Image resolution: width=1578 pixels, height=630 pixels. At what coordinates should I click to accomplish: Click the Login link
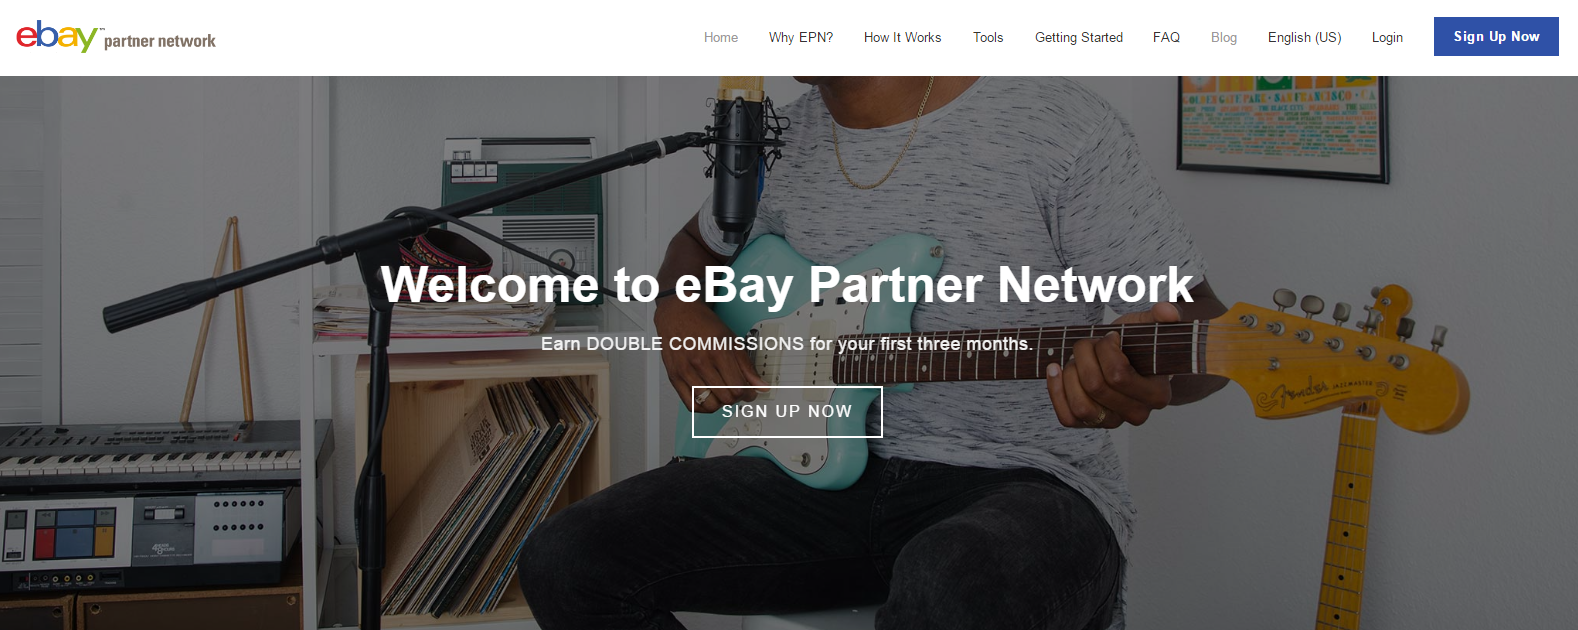(1387, 37)
